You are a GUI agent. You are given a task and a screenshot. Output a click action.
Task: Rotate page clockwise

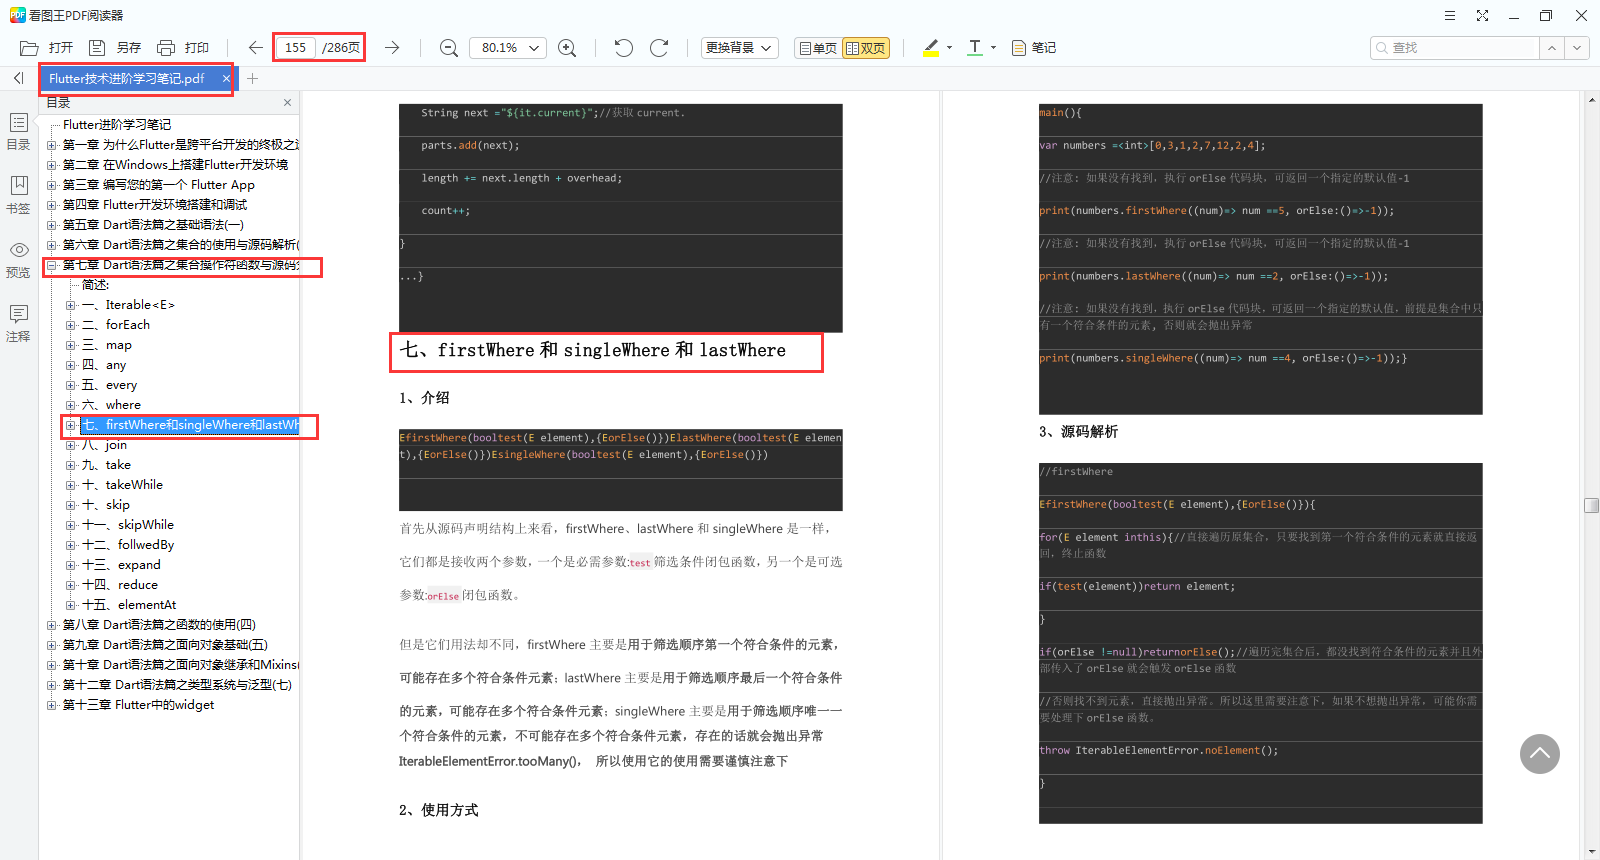pyautogui.click(x=659, y=48)
